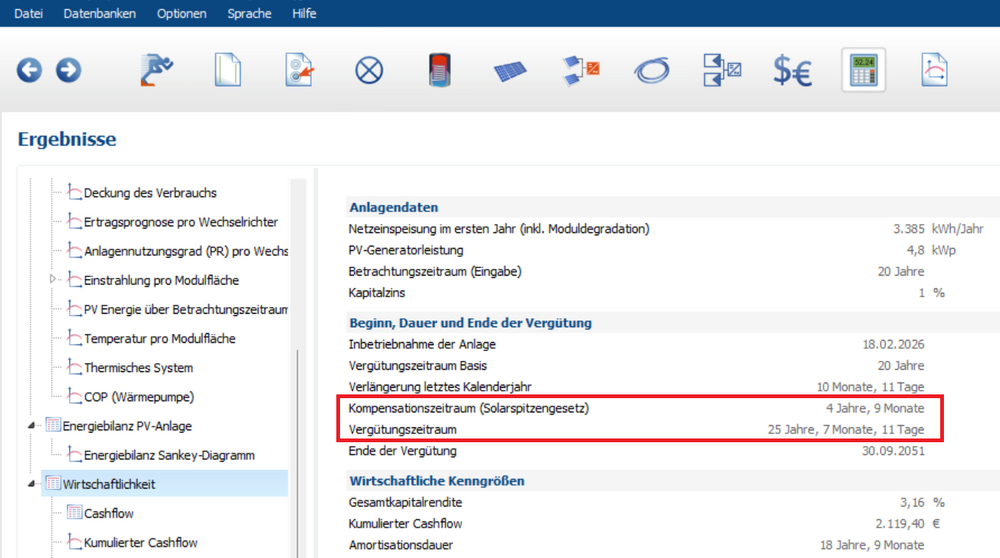This screenshot has height=558, width=1000.
Task: Click the coiled cable icon
Action: click(652, 71)
